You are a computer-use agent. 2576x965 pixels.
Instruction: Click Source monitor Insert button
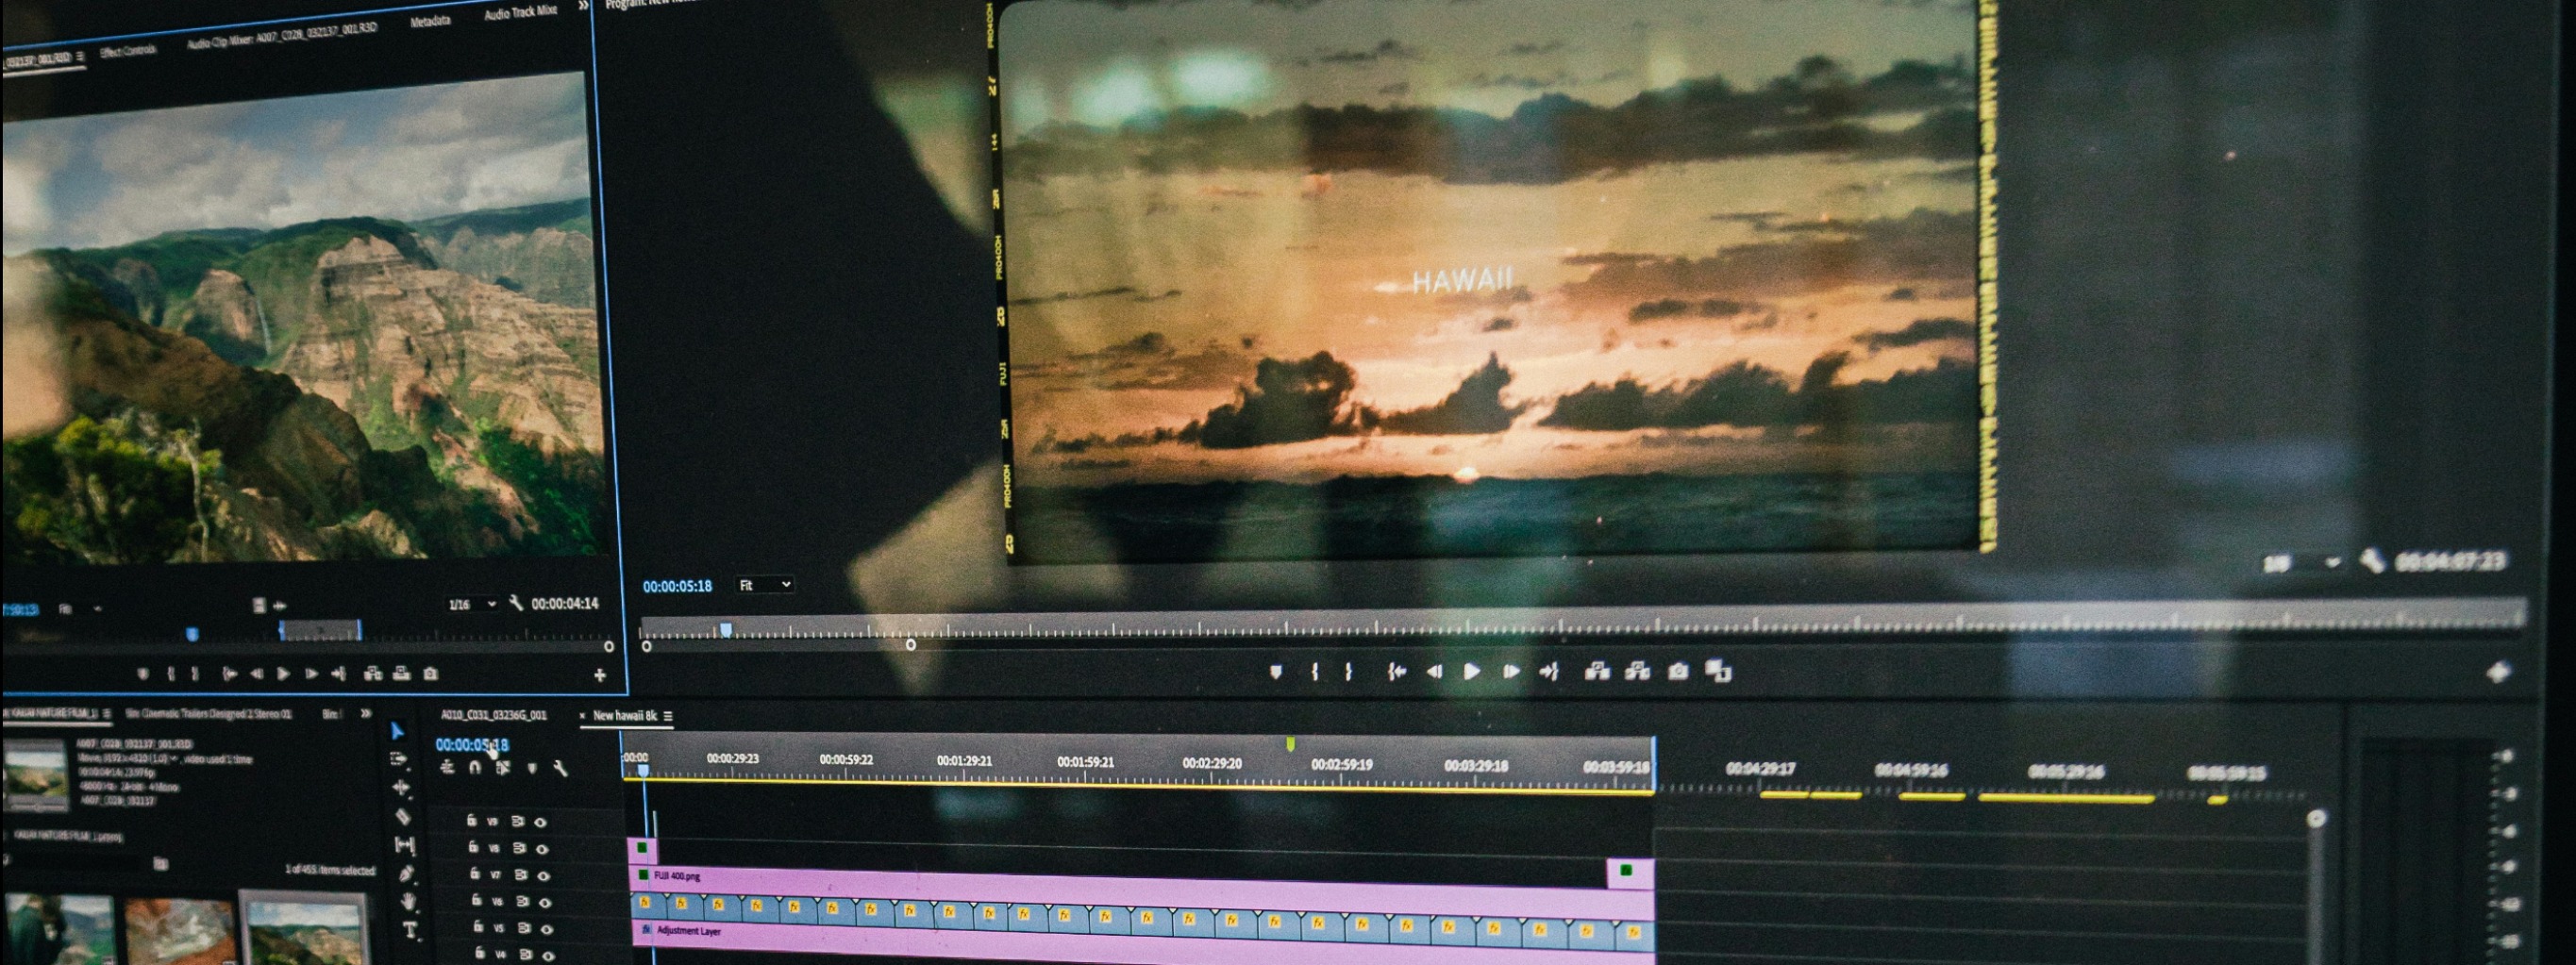373,674
